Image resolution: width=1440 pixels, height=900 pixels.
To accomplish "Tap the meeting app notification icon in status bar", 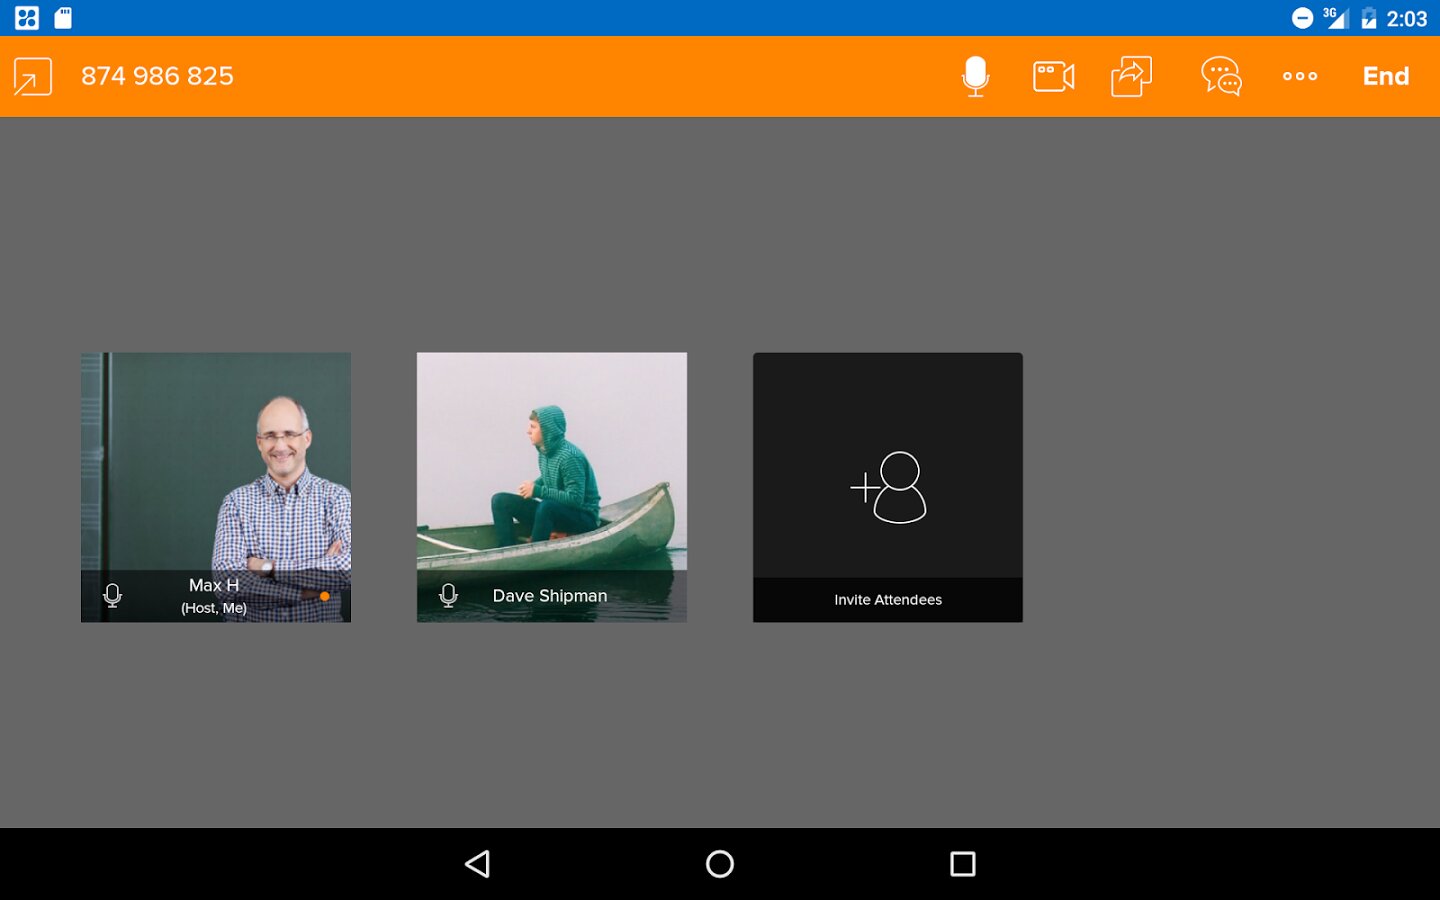I will click(27, 18).
